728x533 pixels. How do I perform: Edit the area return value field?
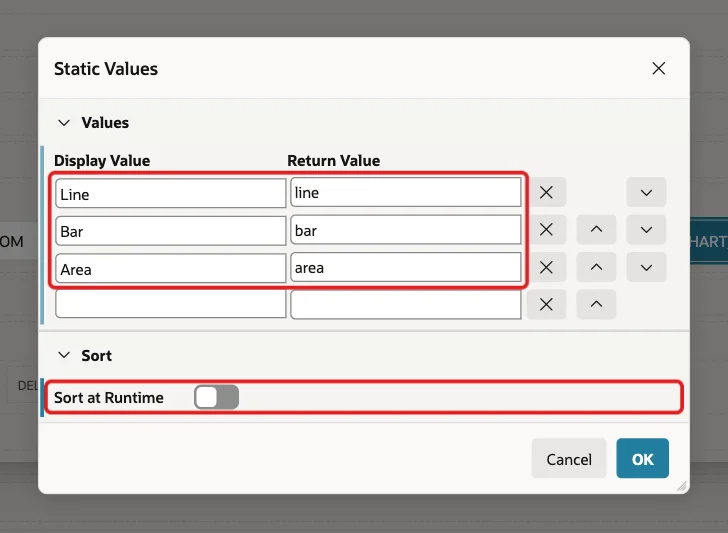[x=406, y=267]
